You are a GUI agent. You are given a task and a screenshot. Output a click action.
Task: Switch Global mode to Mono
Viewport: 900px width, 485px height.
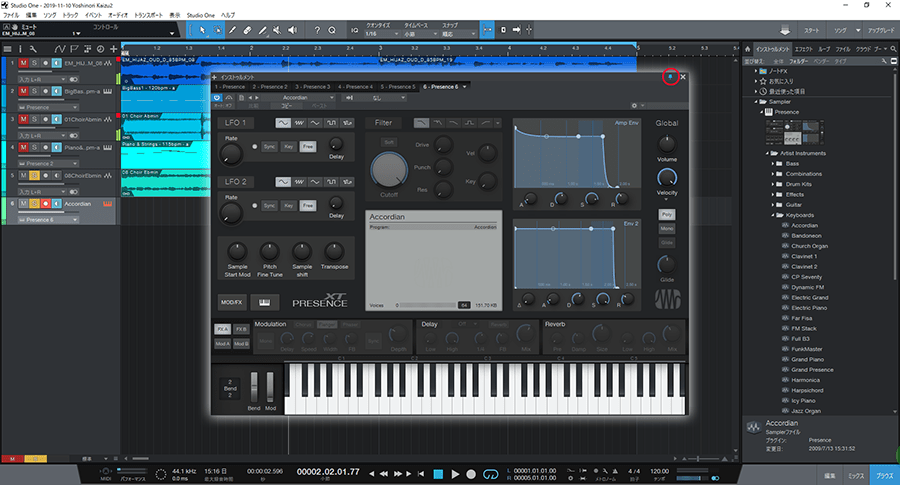click(x=666, y=228)
